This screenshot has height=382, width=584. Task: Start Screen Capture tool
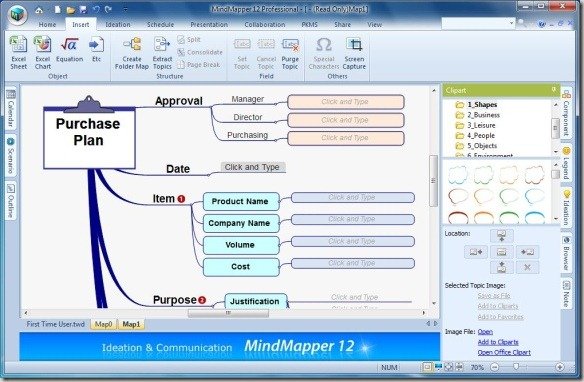click(x=354, y=53)
